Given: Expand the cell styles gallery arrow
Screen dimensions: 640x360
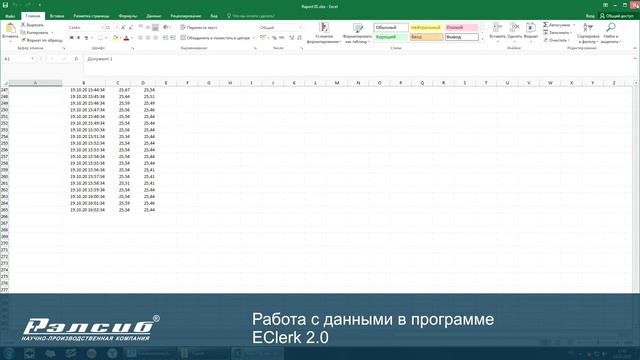Looking at the screenshot, I should (482, 40).
